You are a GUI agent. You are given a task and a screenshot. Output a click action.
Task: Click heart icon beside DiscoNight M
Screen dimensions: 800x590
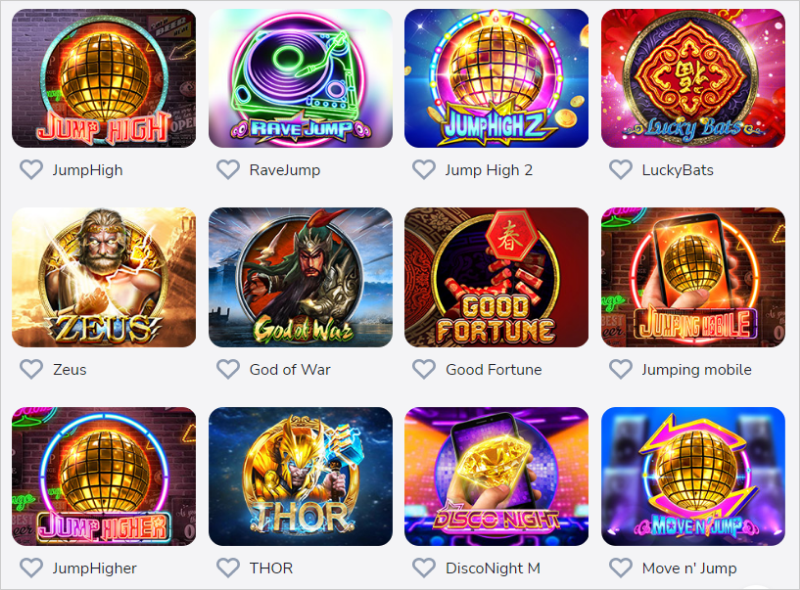click(424, 568)
